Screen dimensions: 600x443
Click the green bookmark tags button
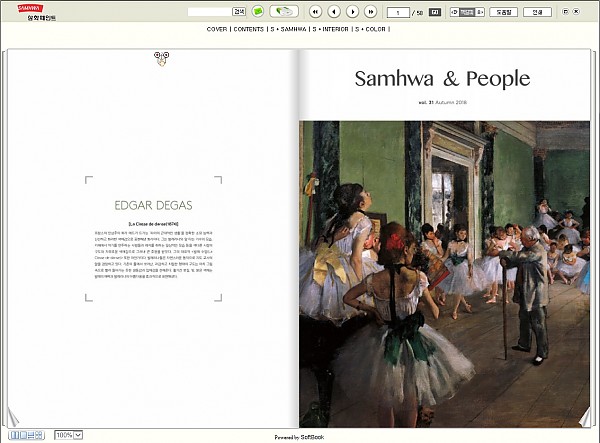coord(284,11)
